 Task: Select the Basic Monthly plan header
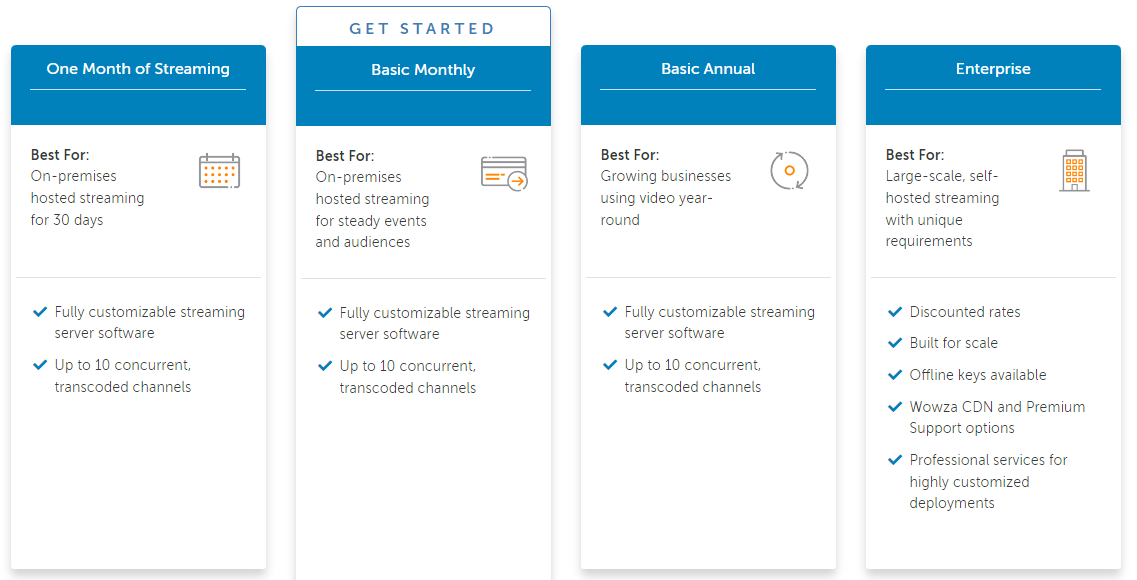pos(423,70)
